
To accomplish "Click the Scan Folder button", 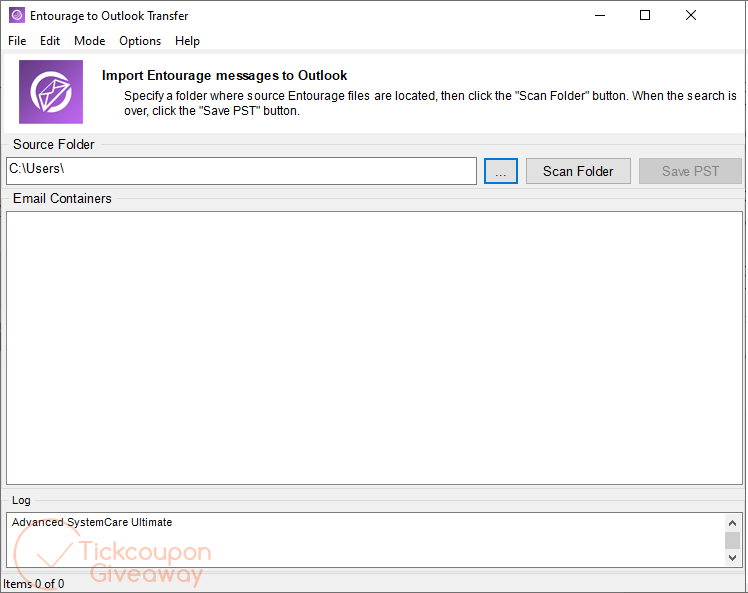I will click(x=578, y=171).
